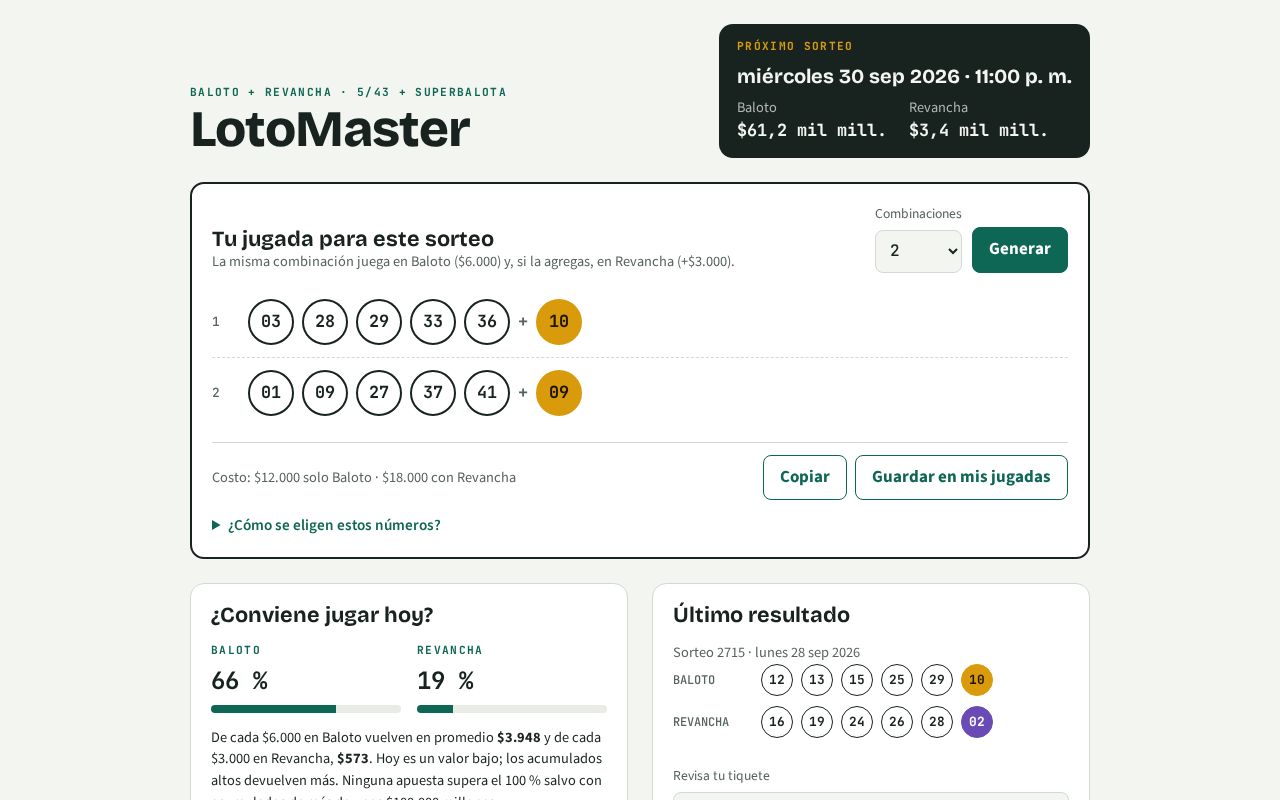The image size is (1280, 800).
Task: Click the 'Tu jugada para este sorteo' heading
Action: (353, 239)
